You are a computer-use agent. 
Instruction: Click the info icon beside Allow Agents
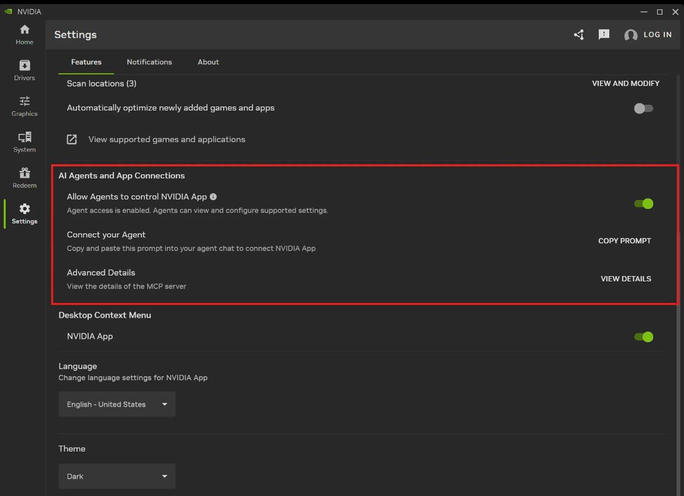(x=213, y=197)
